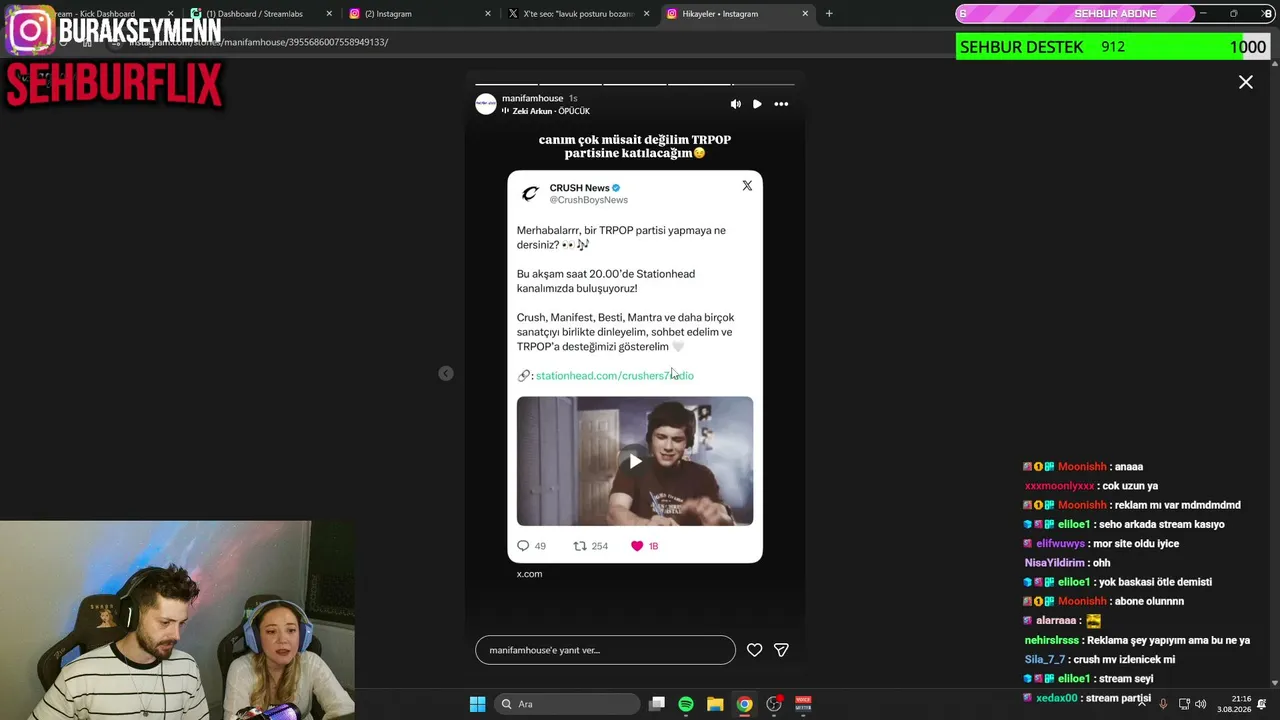Play the paused Instagram story
1280x720 pixels.
757,104
